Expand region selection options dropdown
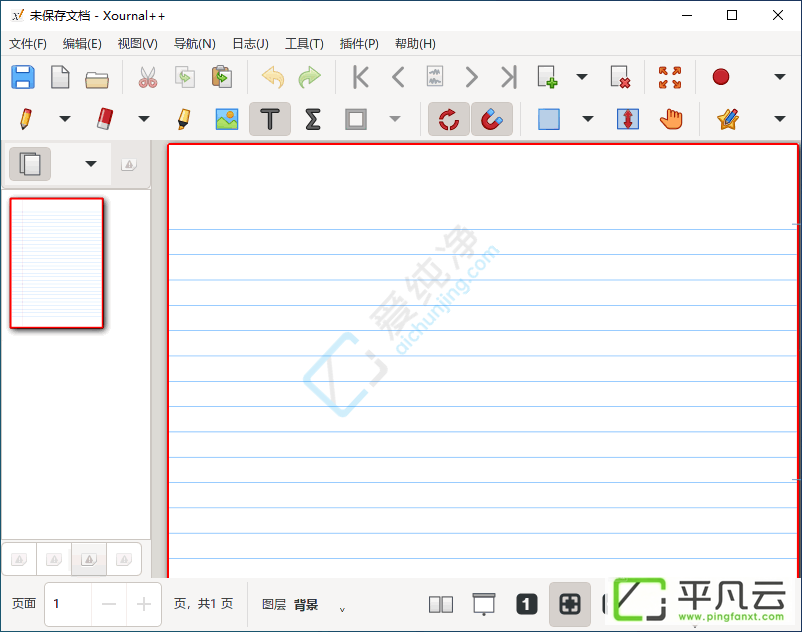 (x=588, y=119)
